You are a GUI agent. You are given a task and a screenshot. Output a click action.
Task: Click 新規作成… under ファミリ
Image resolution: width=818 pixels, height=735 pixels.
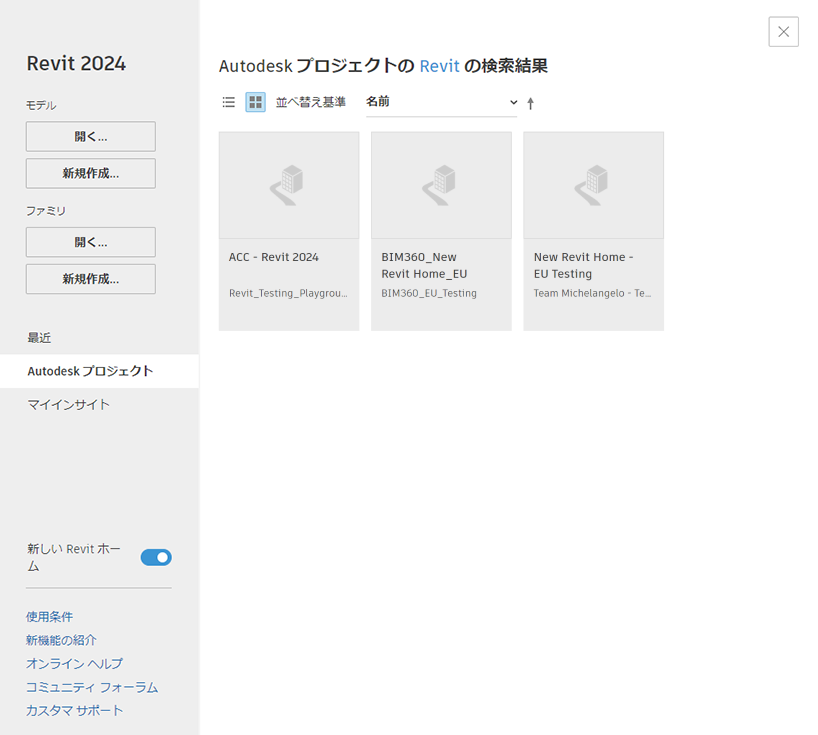coord(91,279)
